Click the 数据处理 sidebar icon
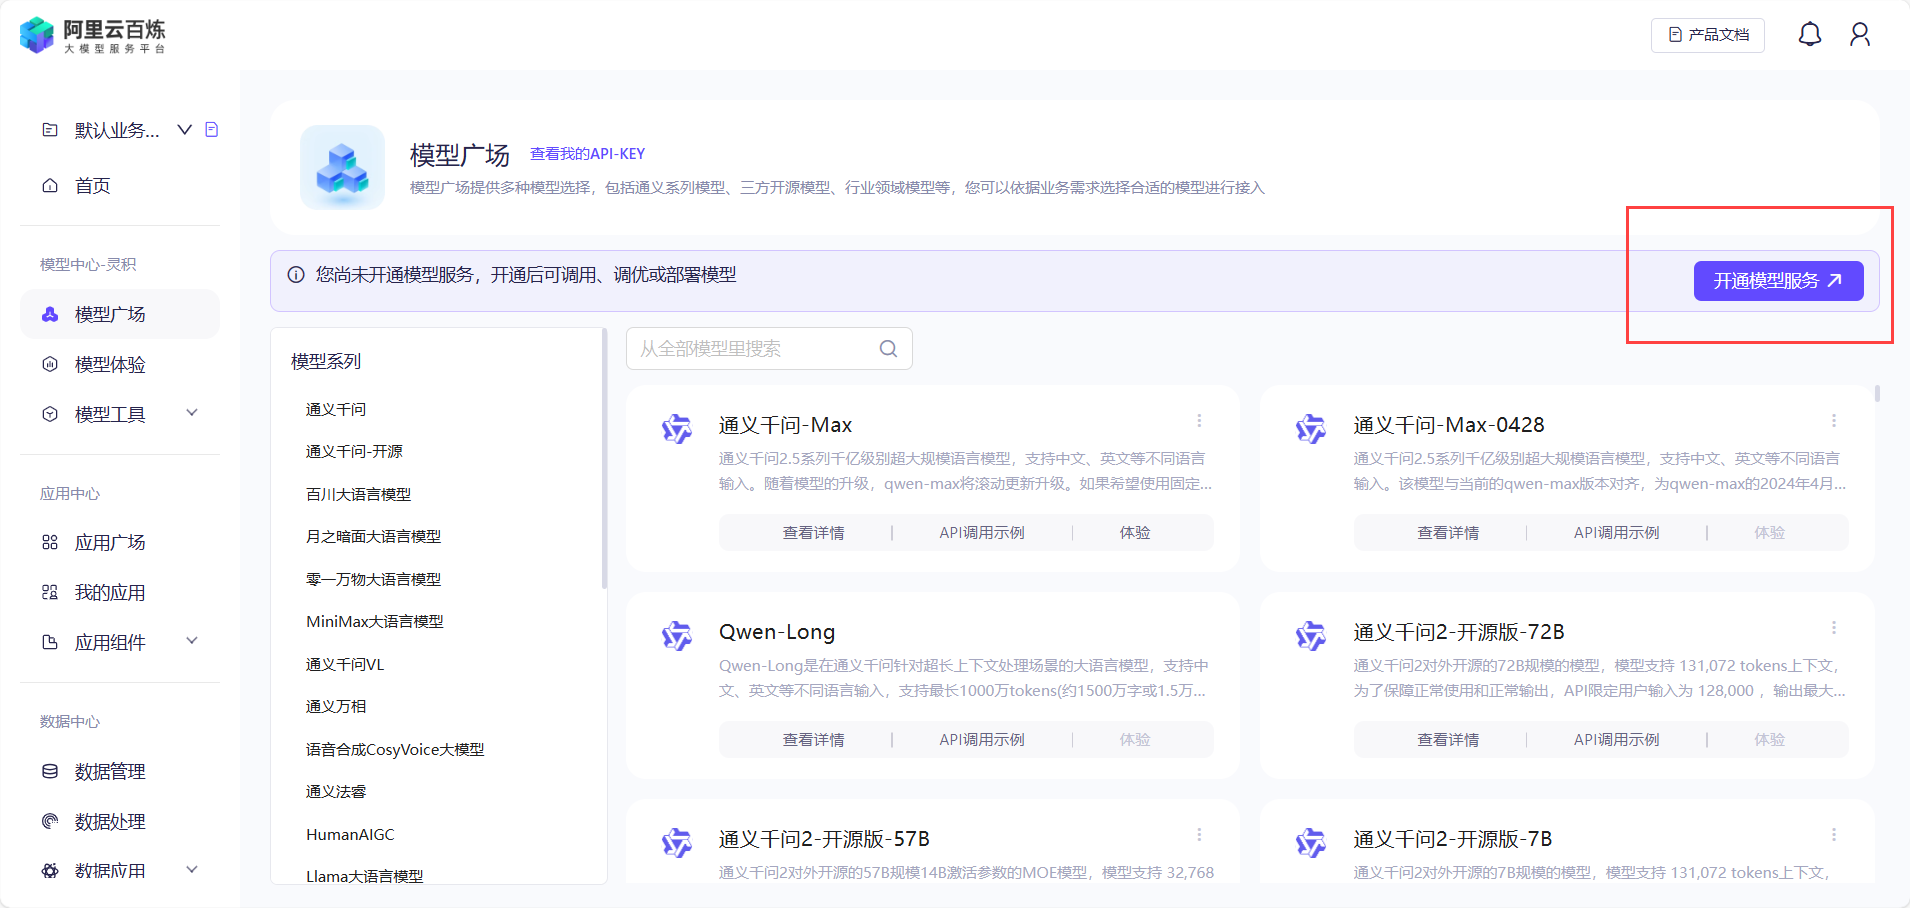The image size is (1910, 908). click(x=50, y=821)
